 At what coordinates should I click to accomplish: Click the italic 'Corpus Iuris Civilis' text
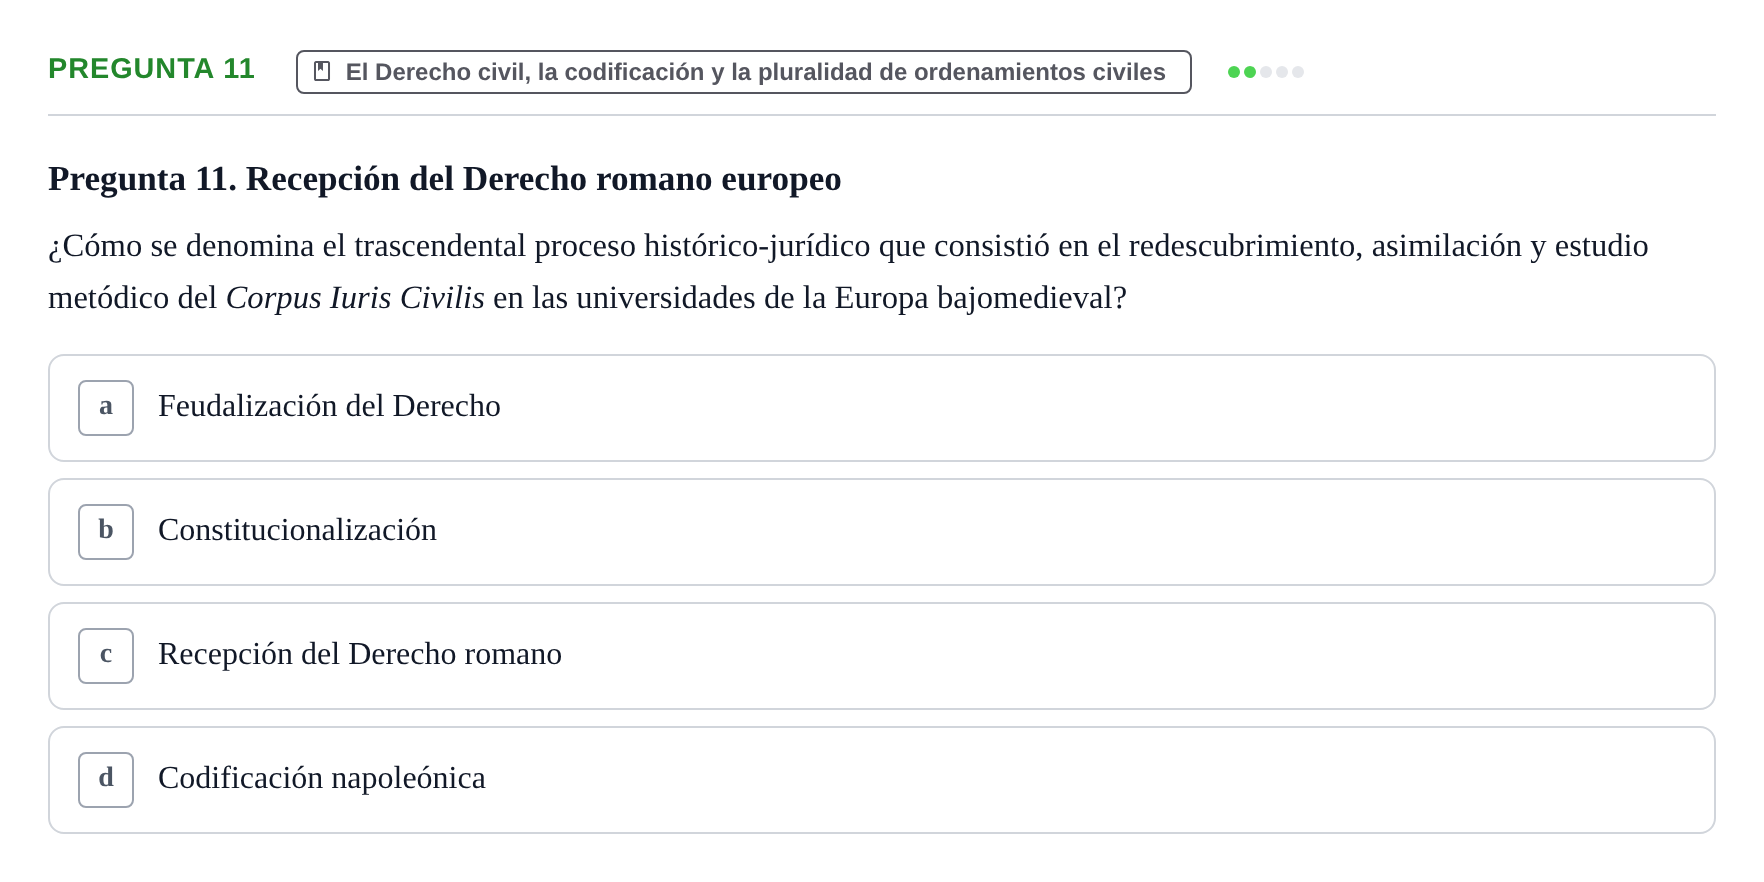(355, 298)
